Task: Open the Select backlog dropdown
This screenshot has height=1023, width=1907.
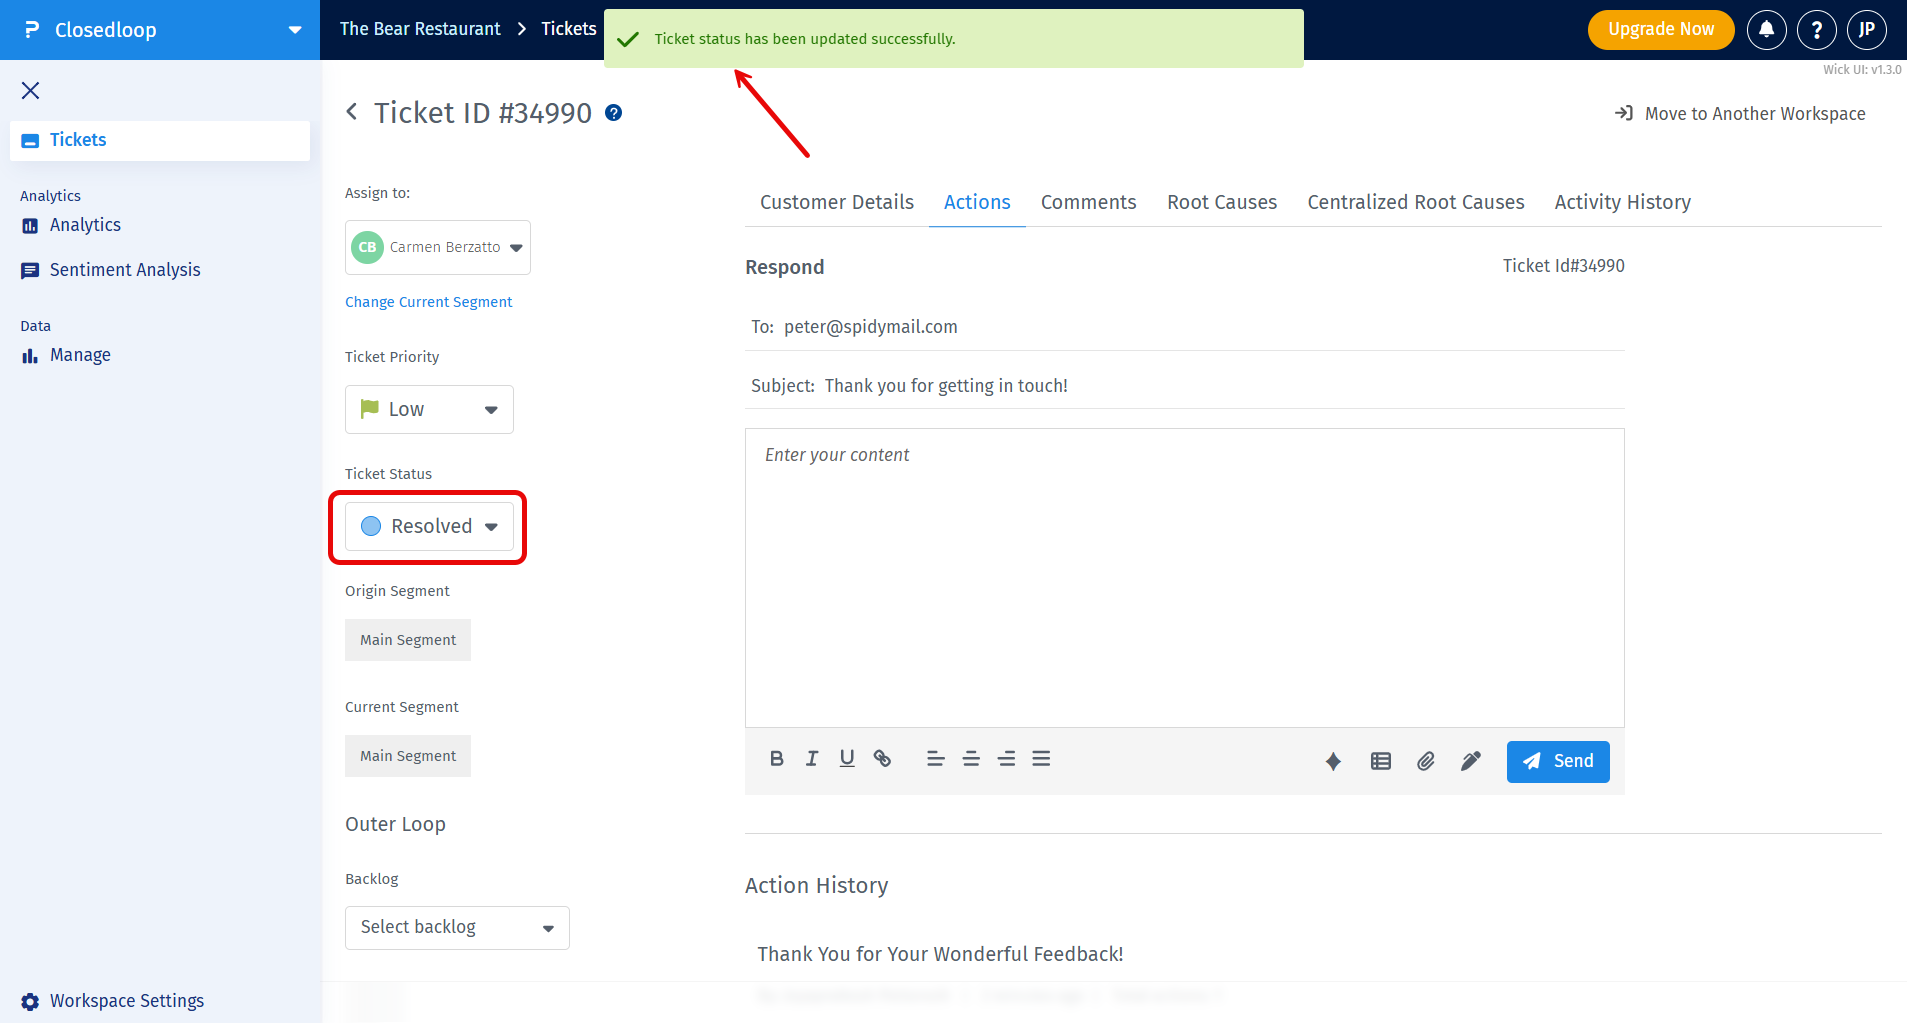Action: (x=457, y=928)
